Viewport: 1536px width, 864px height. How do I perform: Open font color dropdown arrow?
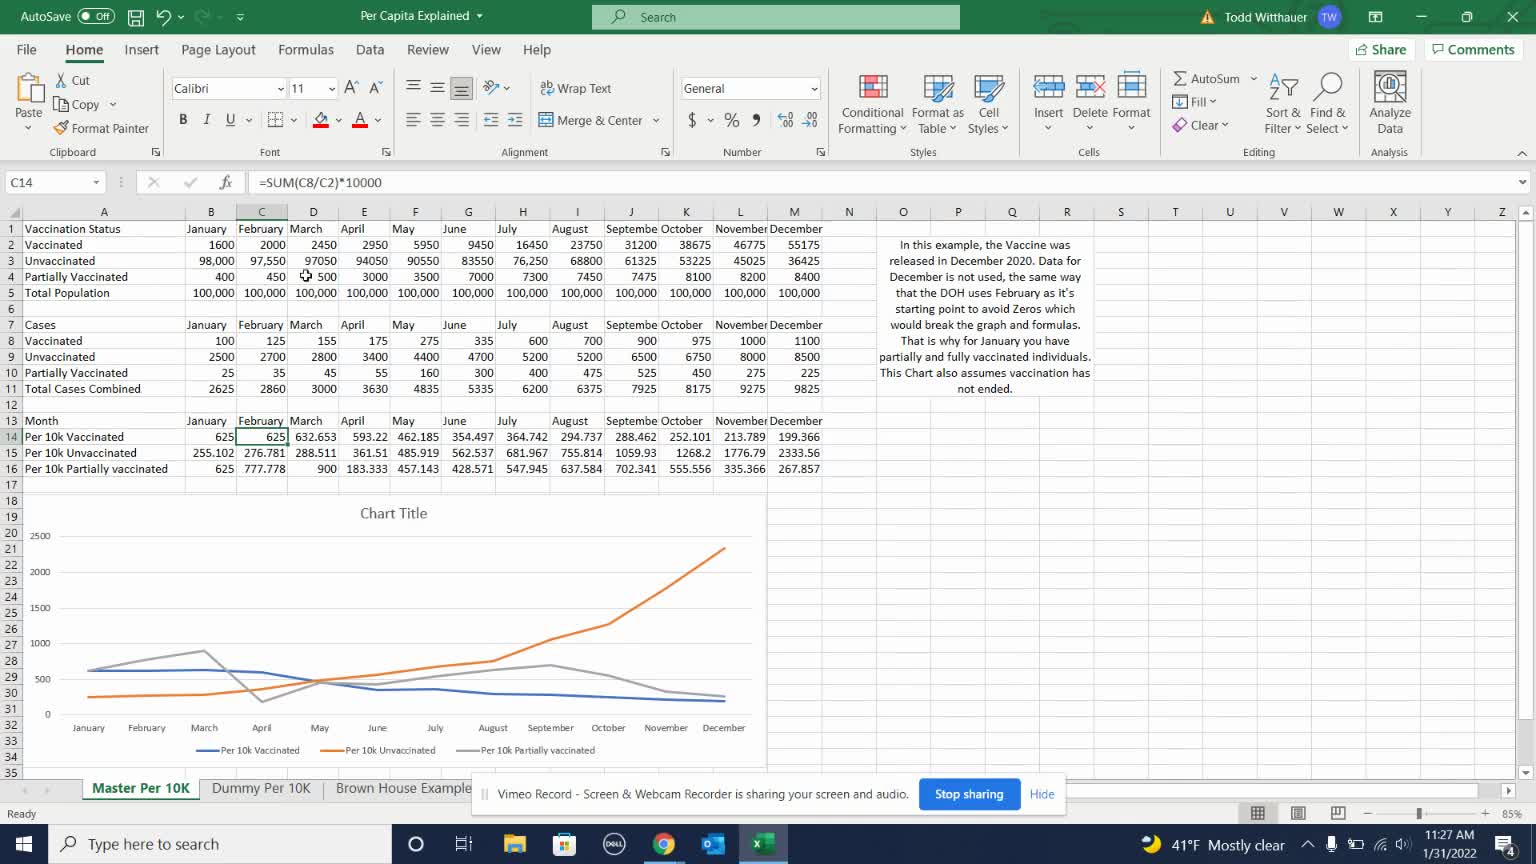378,120
